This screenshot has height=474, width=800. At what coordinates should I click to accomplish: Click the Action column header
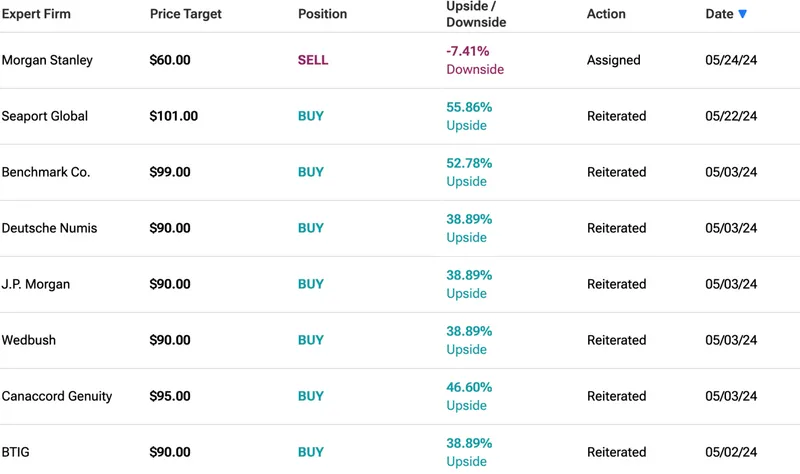(x=606, y=14)
